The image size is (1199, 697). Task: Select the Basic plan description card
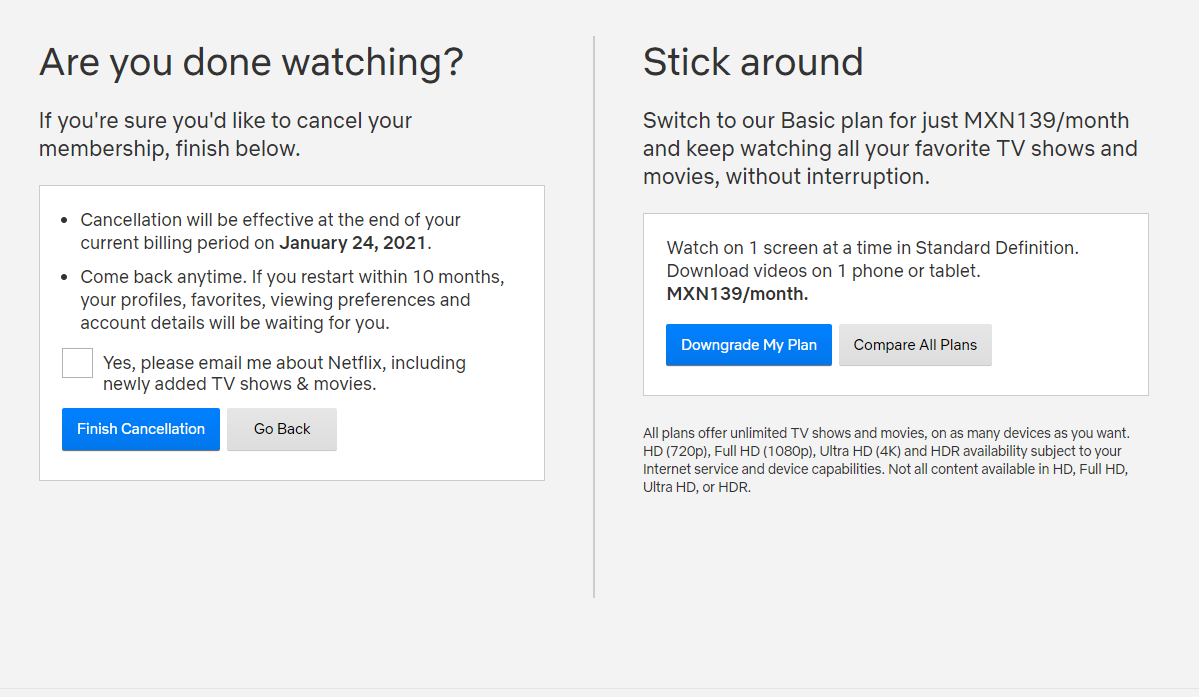point(895,304)
